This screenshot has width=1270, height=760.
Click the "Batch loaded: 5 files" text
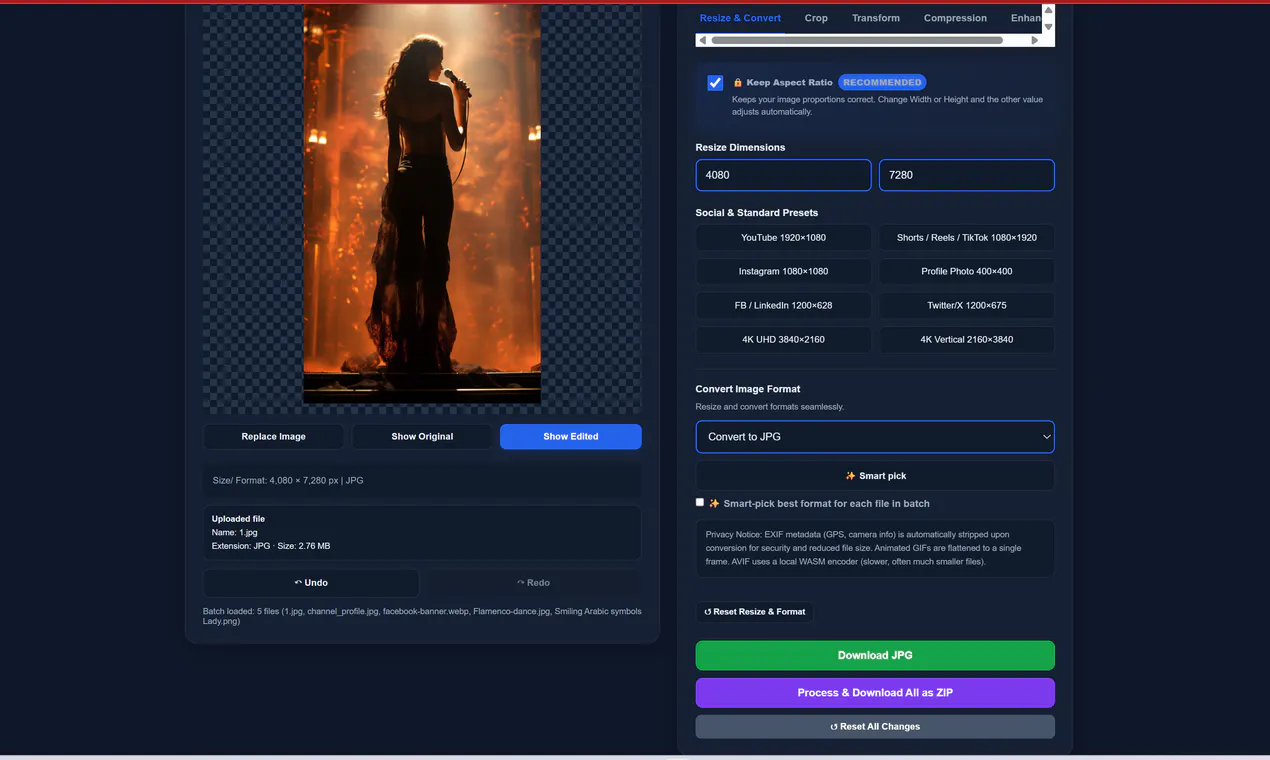[x=252, y=611]
